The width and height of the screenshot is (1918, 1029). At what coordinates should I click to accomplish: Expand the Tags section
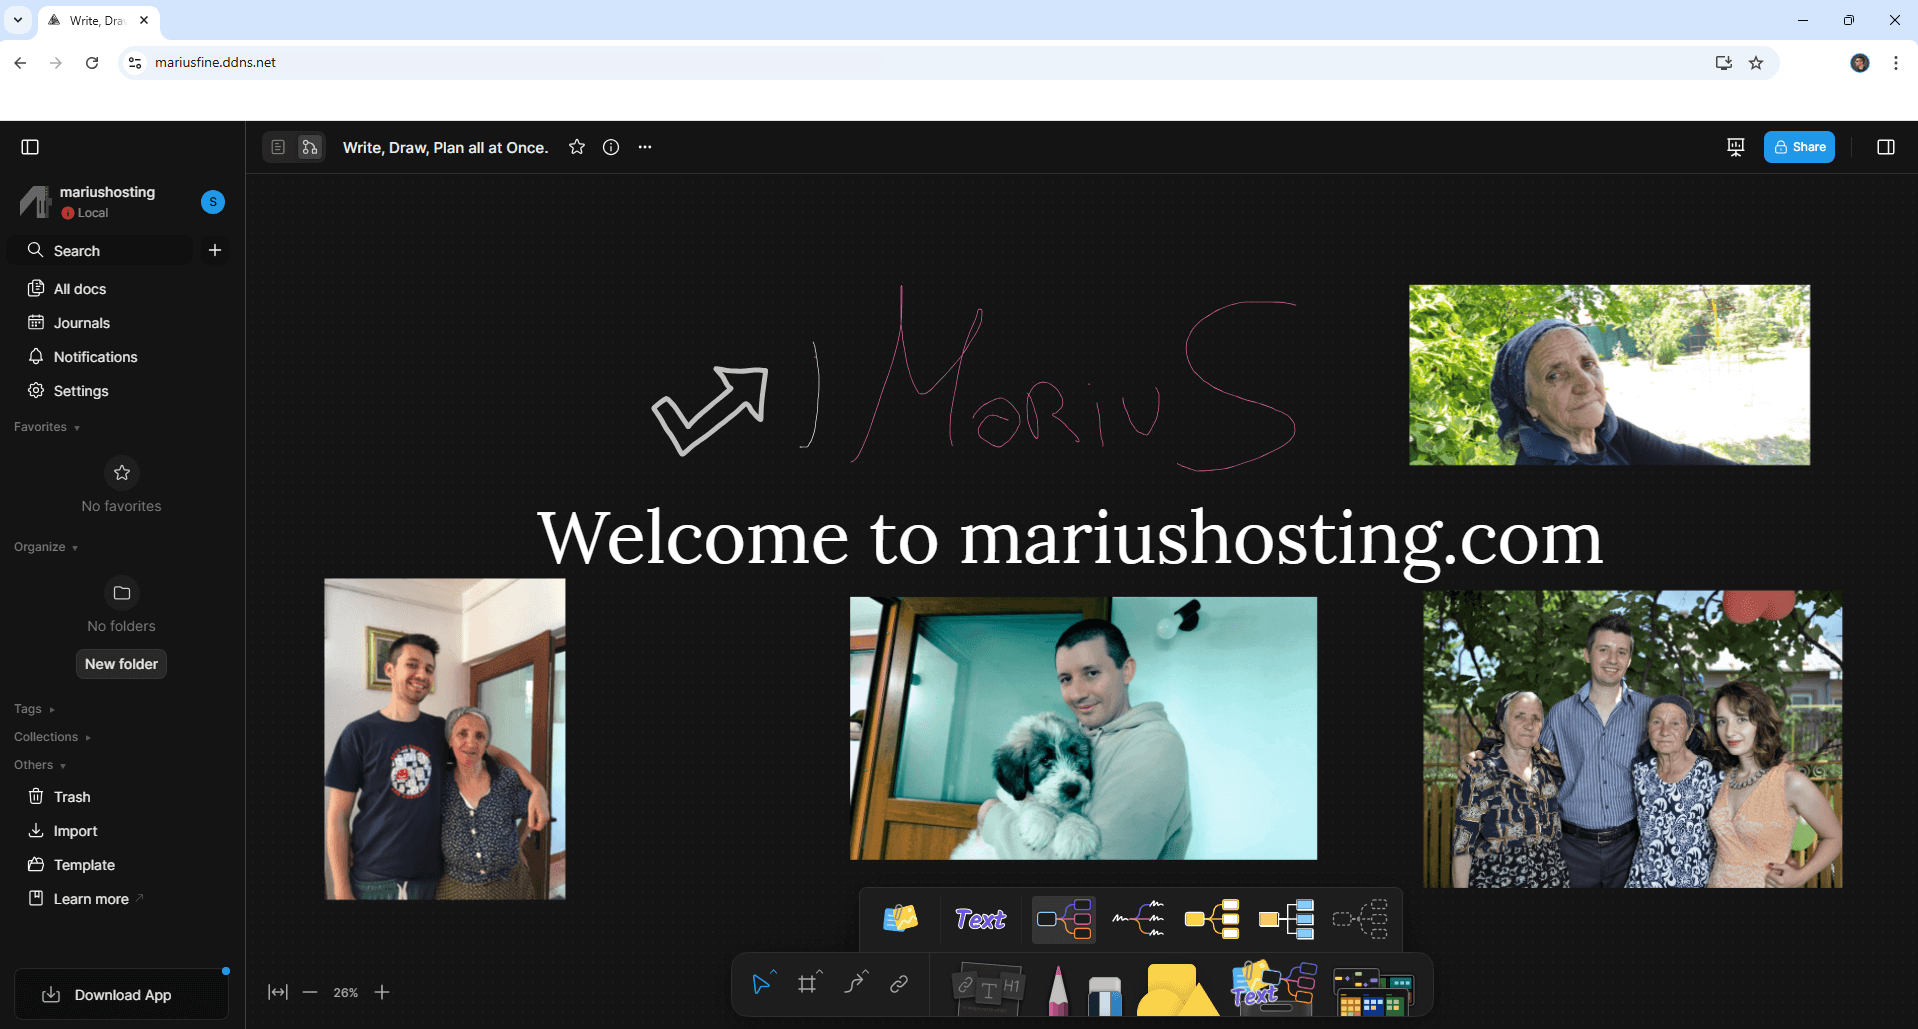(34, 709)
